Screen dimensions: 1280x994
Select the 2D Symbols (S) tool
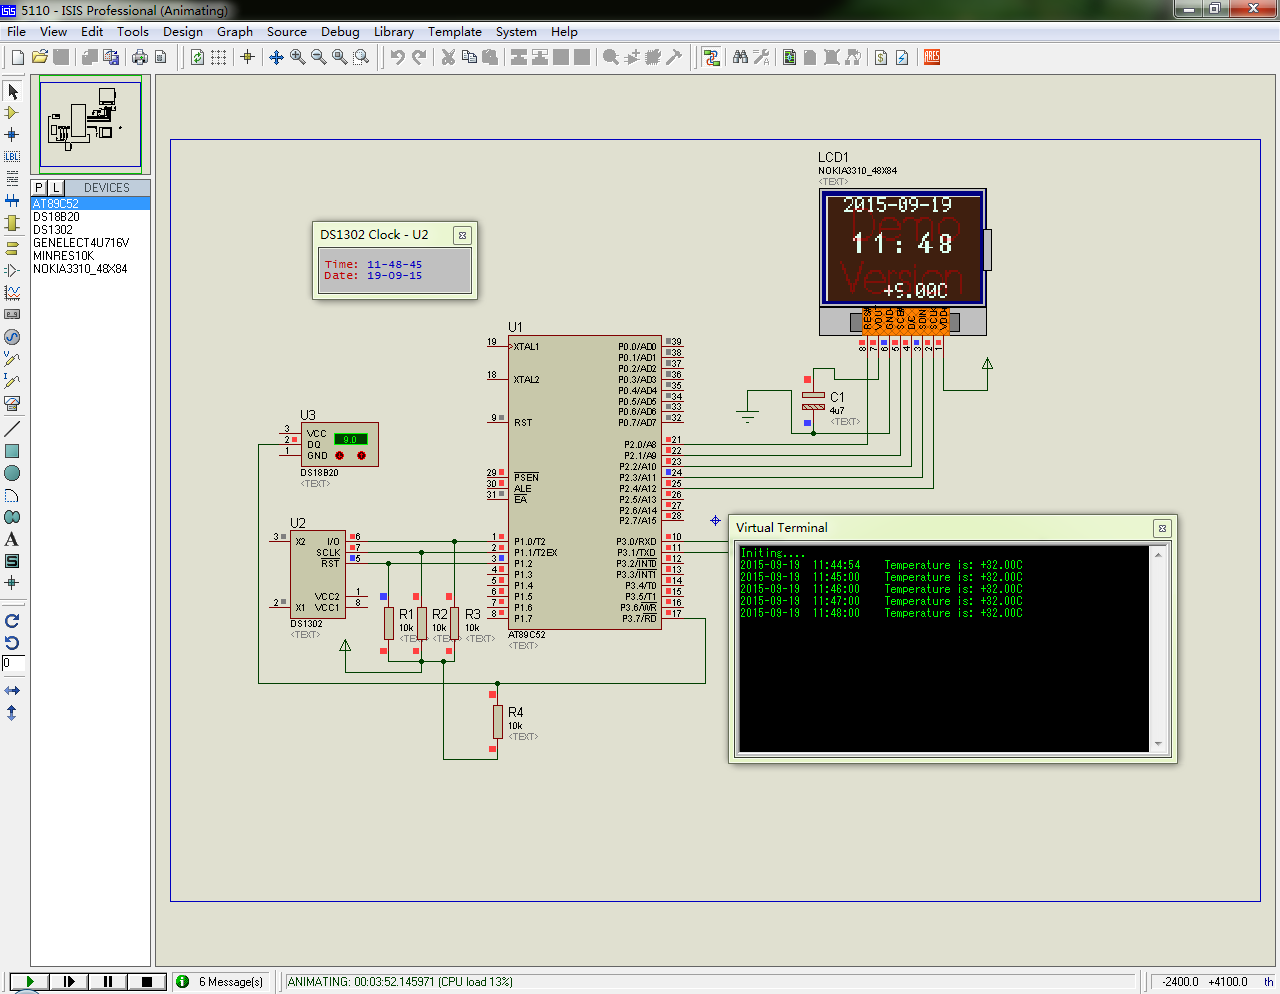click(x=12, y=561)
